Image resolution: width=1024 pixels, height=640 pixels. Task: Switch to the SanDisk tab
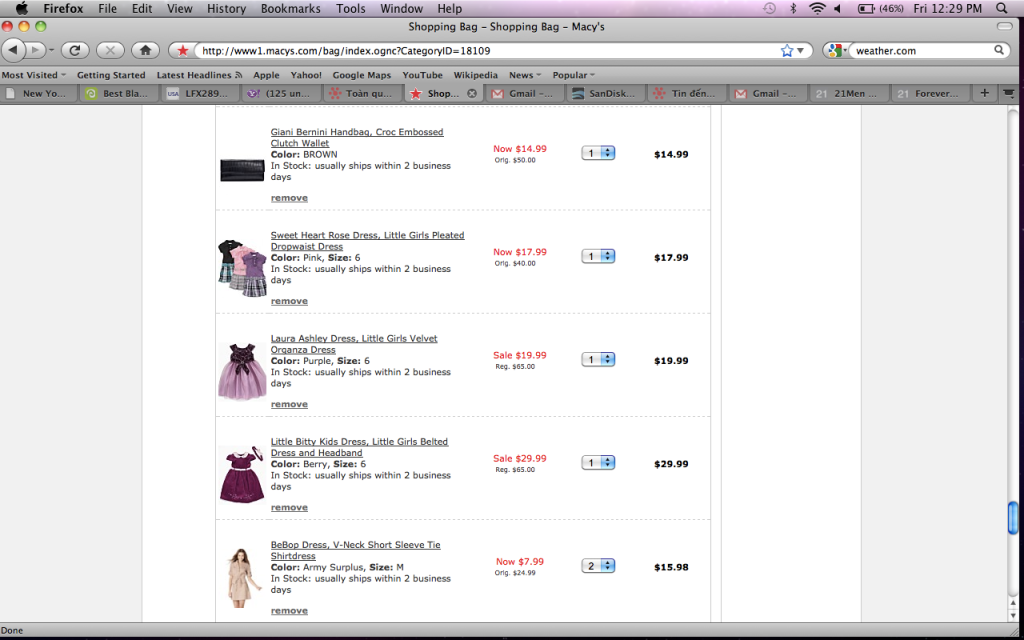pos(606,93)
